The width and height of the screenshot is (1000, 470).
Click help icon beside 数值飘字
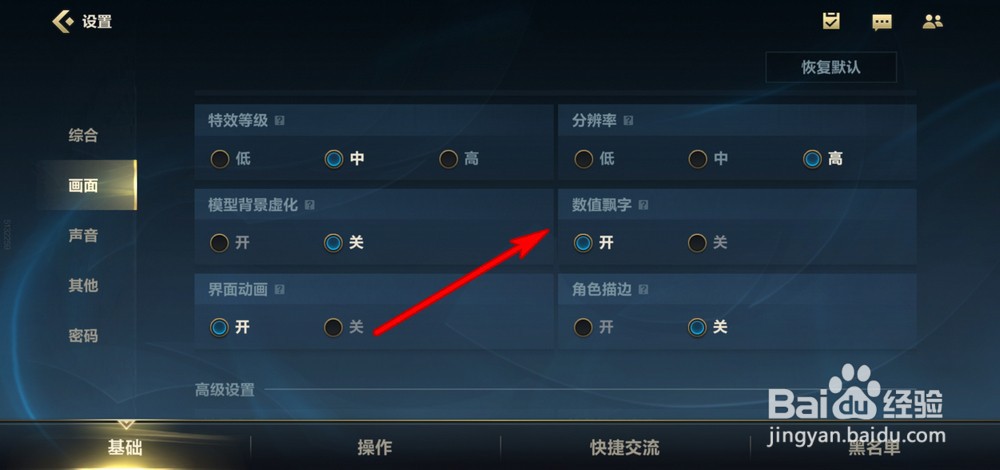[643, 205]
